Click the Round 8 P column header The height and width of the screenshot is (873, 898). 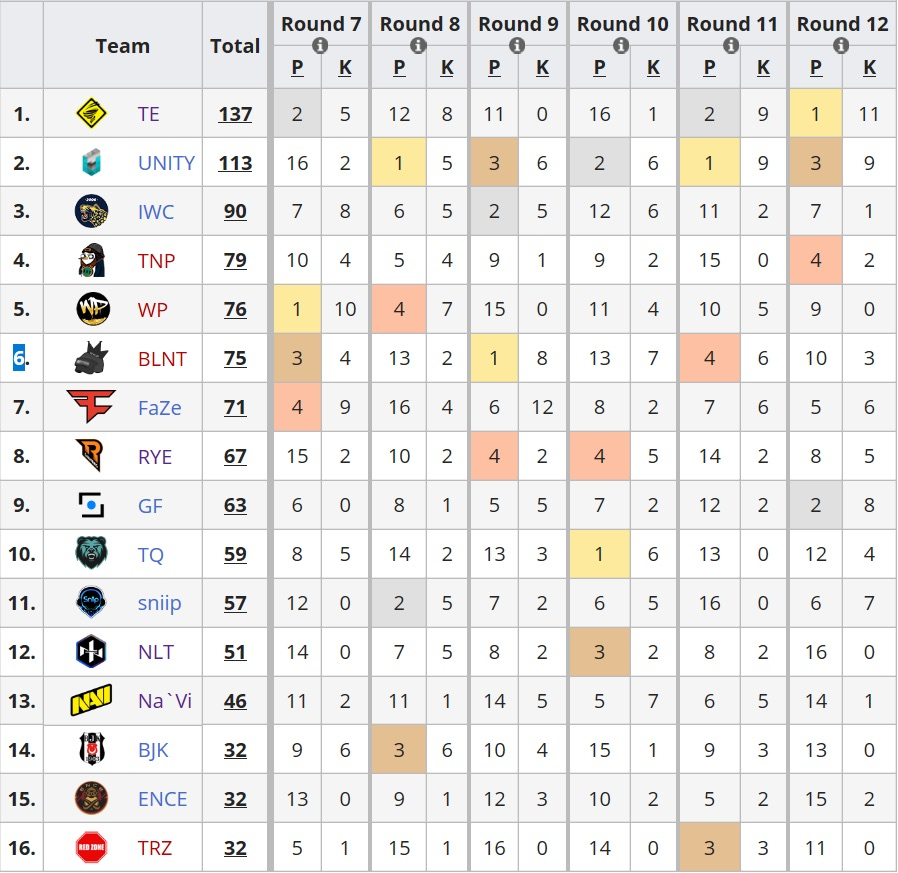399,68
